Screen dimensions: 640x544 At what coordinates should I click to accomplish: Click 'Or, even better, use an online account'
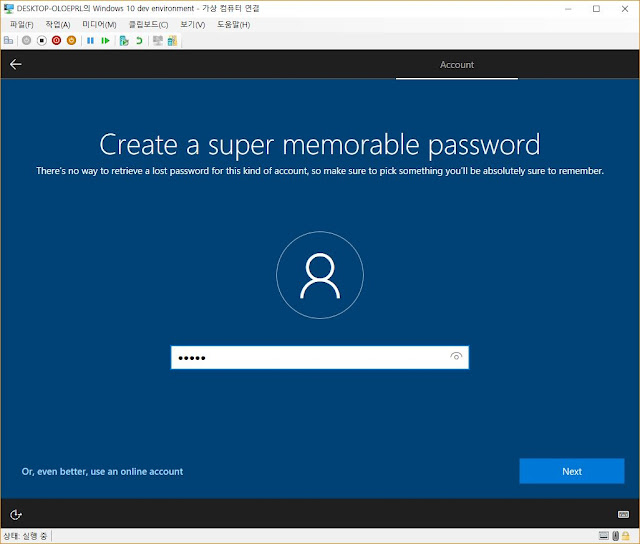pos(102,471)
